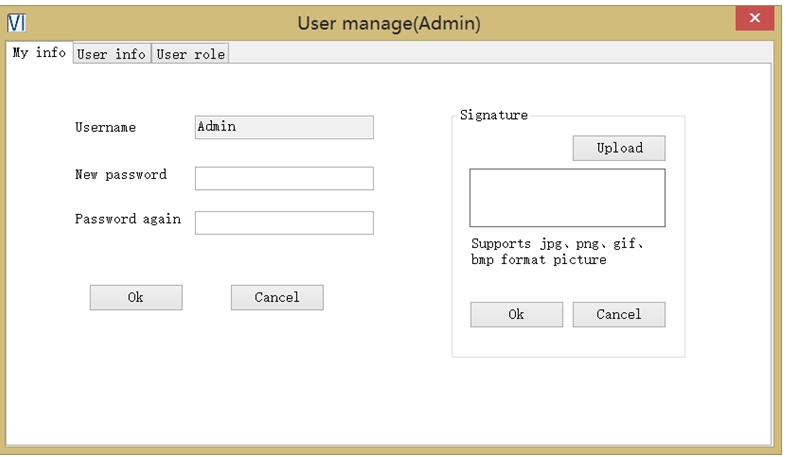Click the empty signature preview box
This screenshot has width=786, height=457.
click(567, 198)
